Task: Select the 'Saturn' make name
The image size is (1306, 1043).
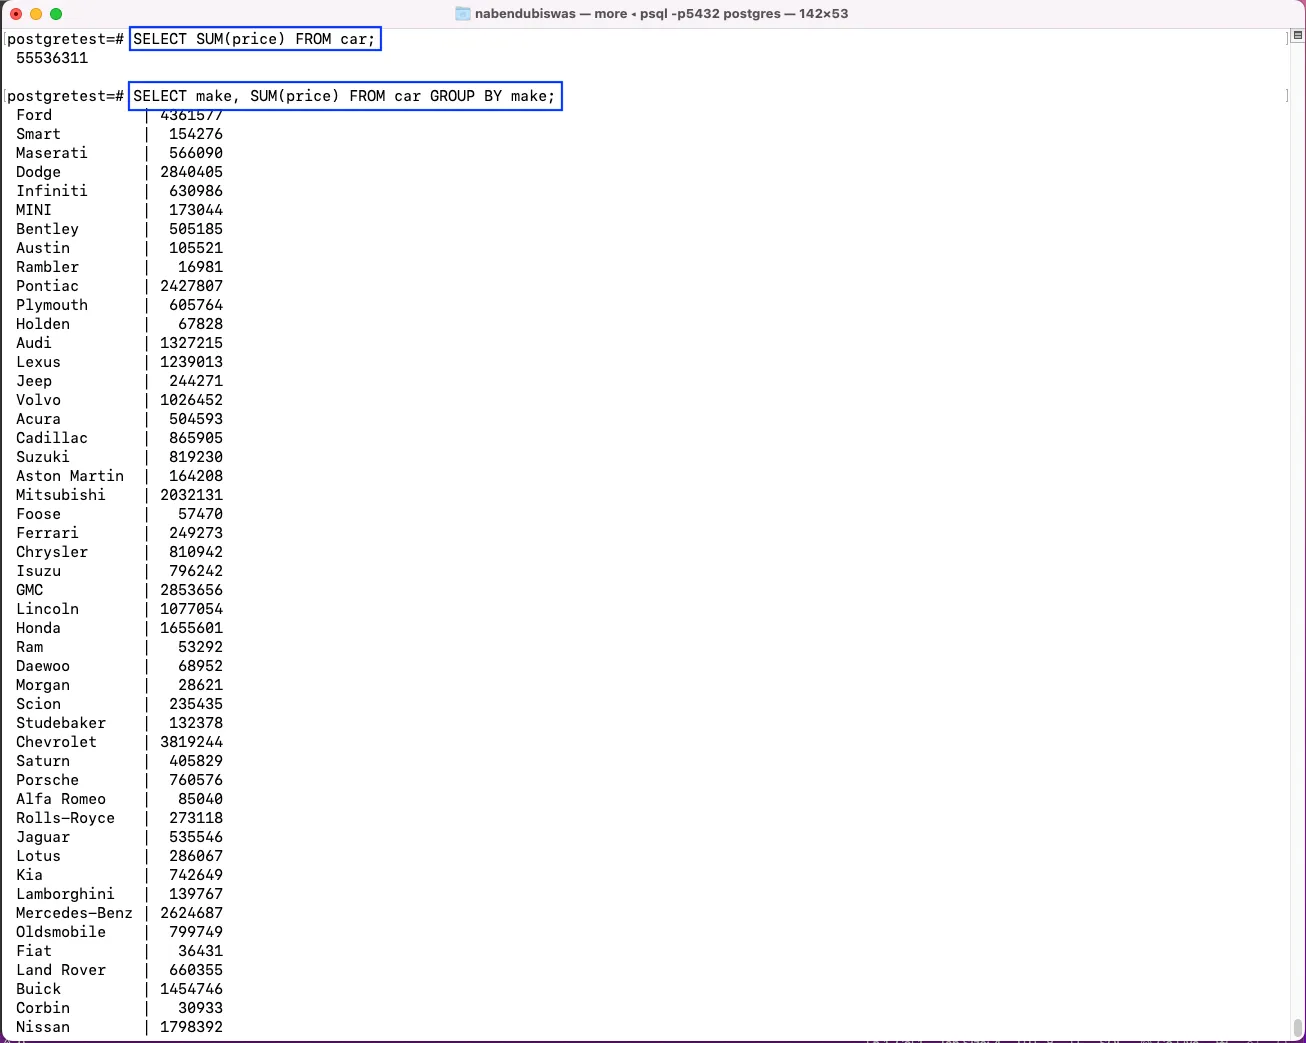Action: pyautogui.click(x=43, y=761)
